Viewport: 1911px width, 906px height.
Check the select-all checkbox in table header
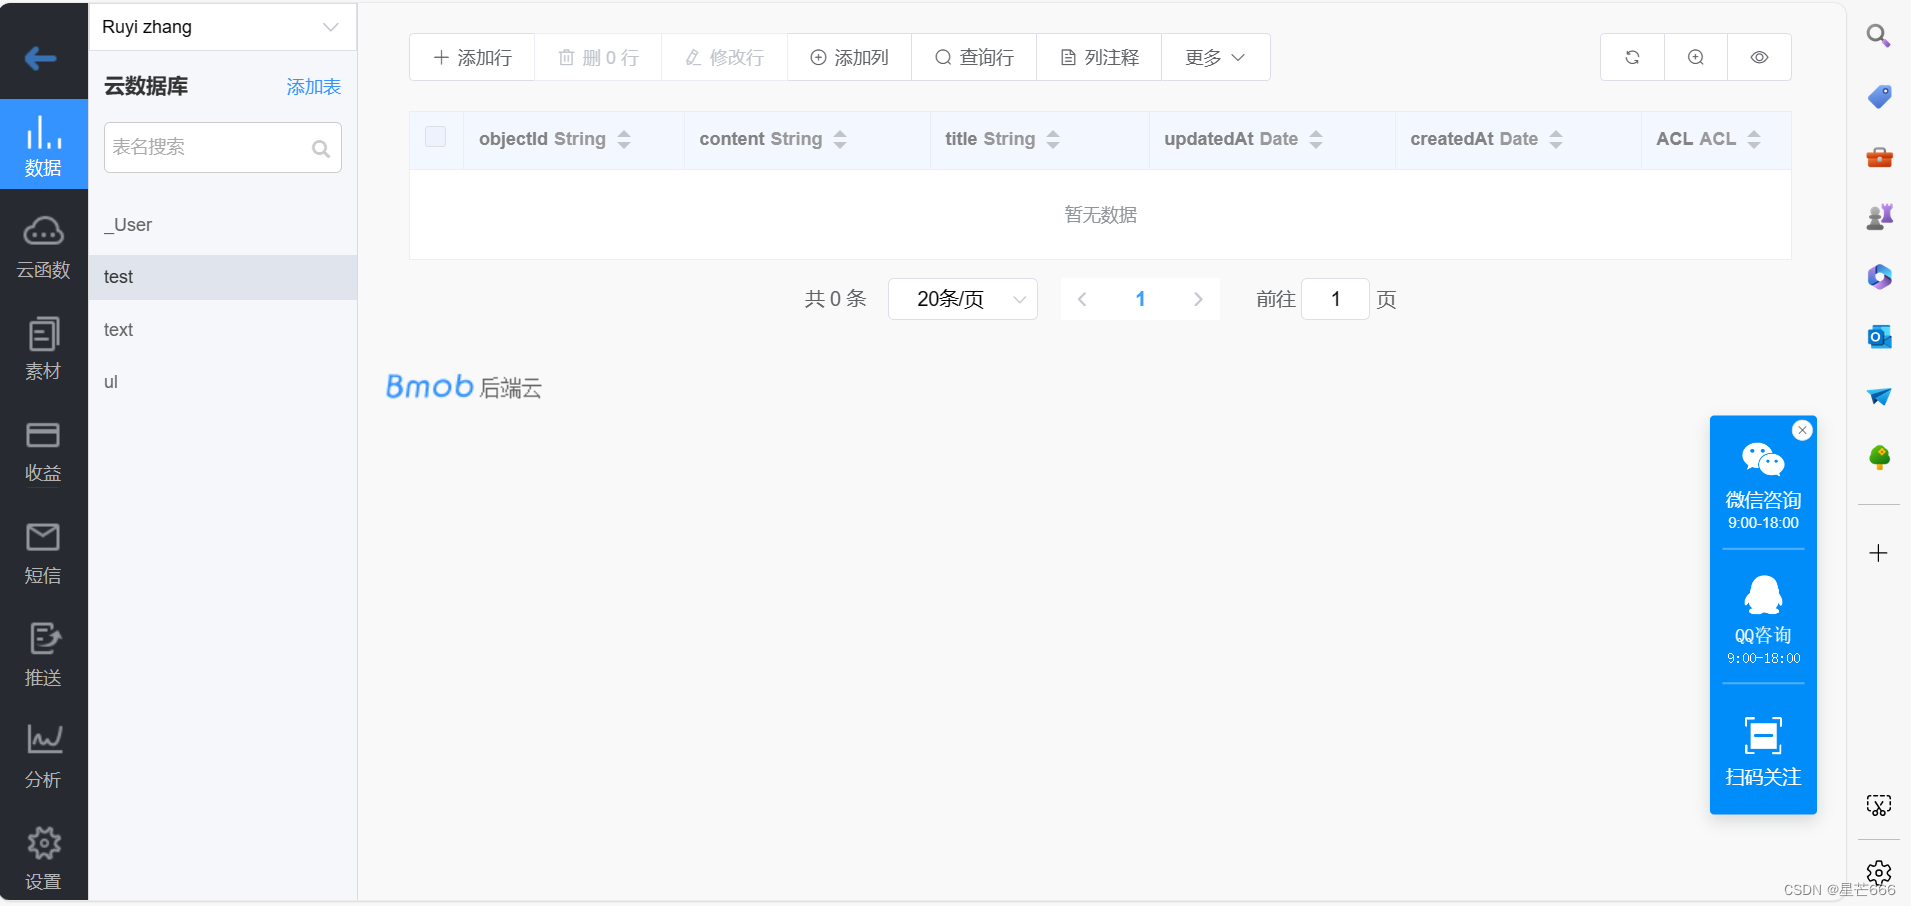(435, 136)
